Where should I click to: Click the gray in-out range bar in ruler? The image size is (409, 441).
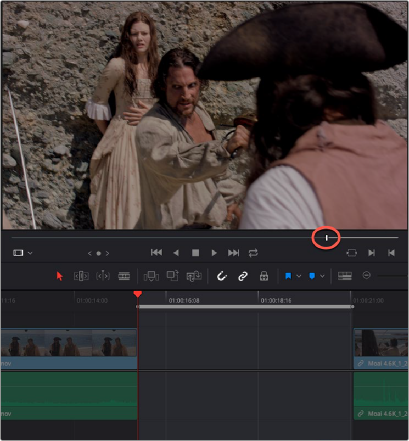[245, 306]
